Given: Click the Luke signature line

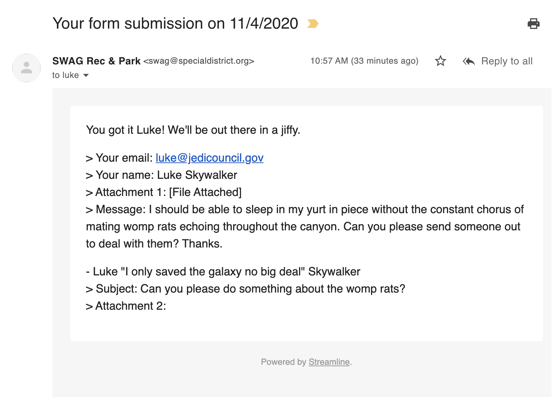Looking at the screenshot, I should coord(223,271).
